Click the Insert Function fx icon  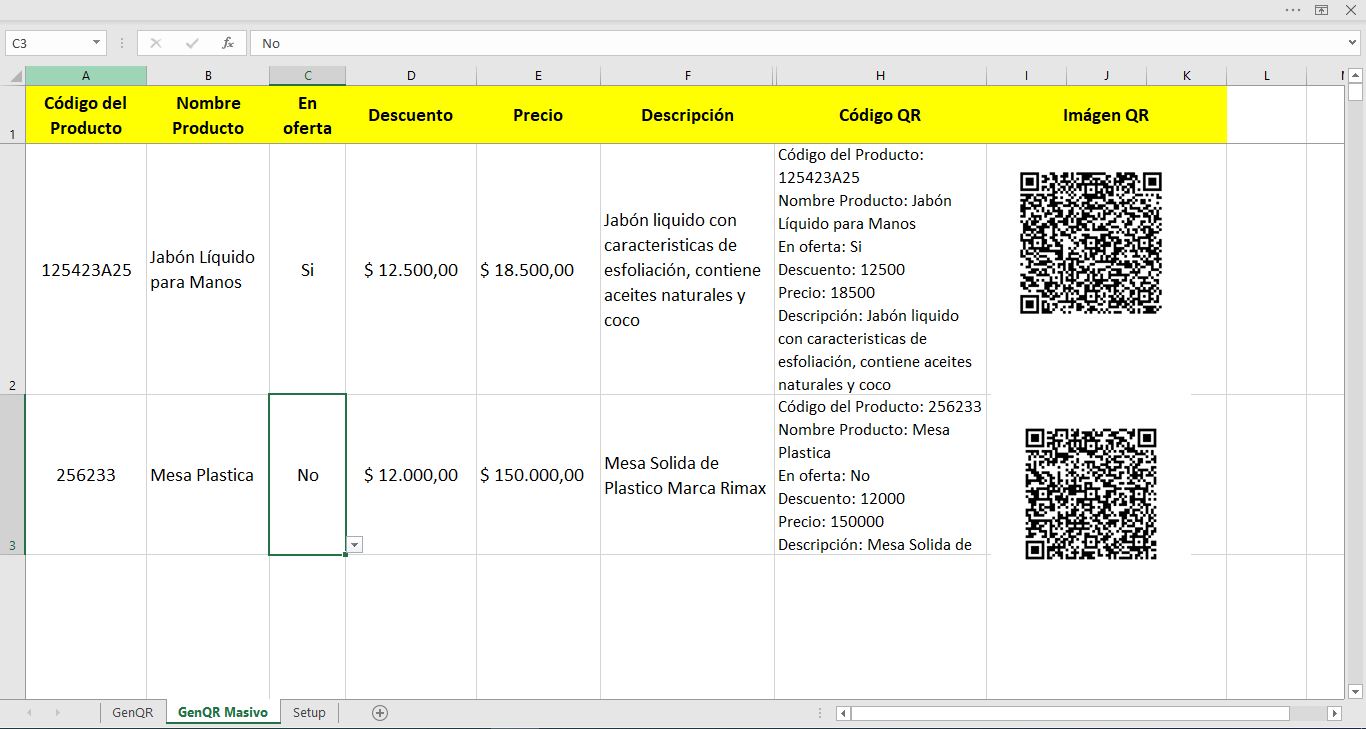228,43
